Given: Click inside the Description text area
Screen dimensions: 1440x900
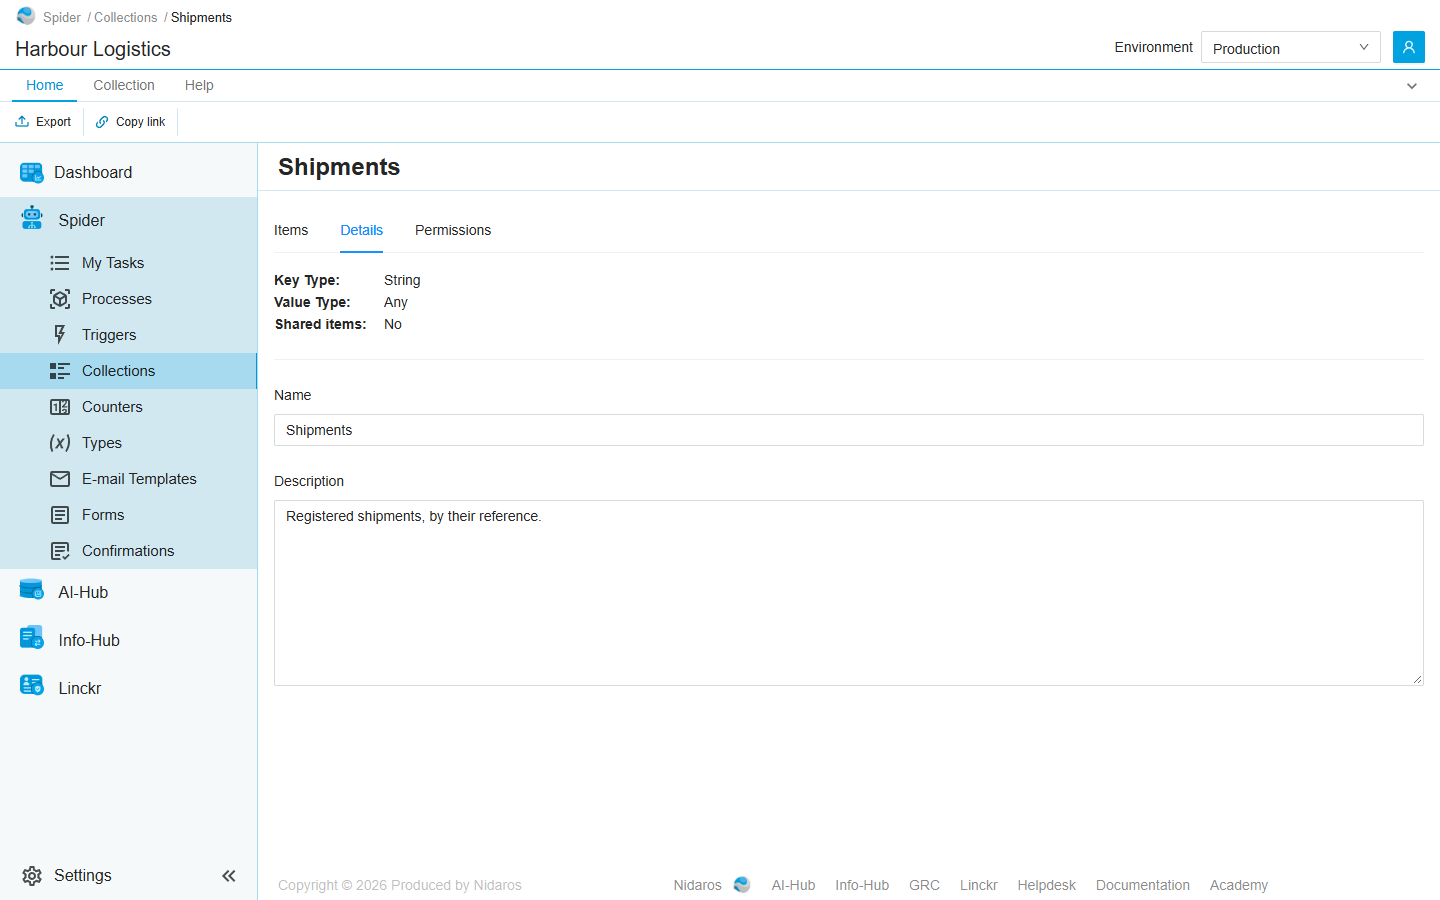Looking at the screenshot, I should pyautogui.click(x=848, y=593).
